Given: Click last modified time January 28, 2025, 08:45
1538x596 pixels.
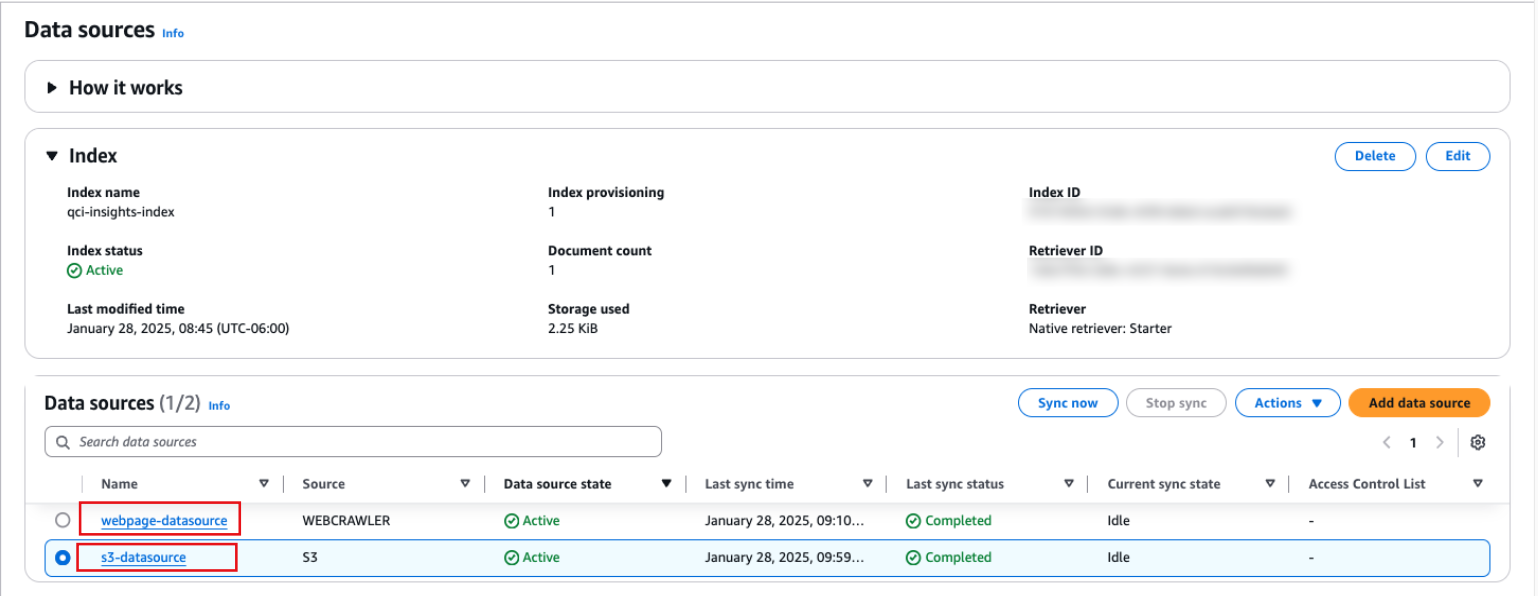Looking at the screenshot, I should [178, 328].
